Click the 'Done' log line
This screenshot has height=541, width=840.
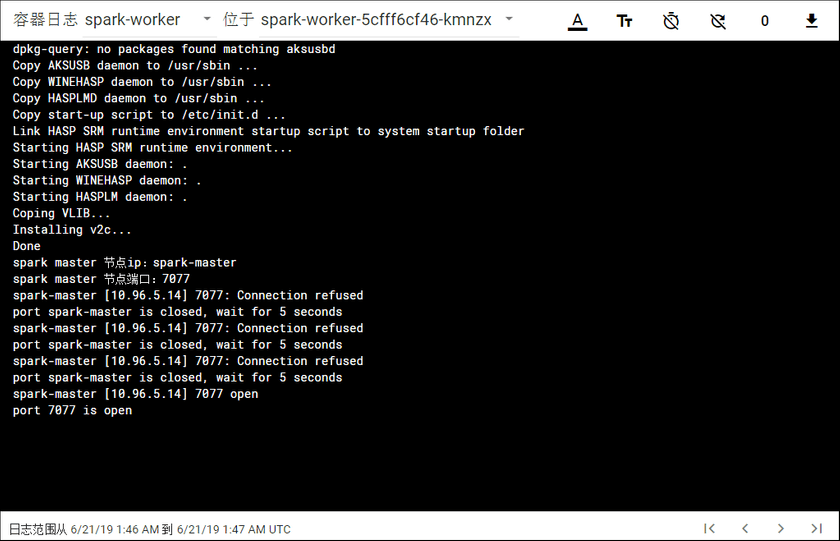tap(27, 246)
